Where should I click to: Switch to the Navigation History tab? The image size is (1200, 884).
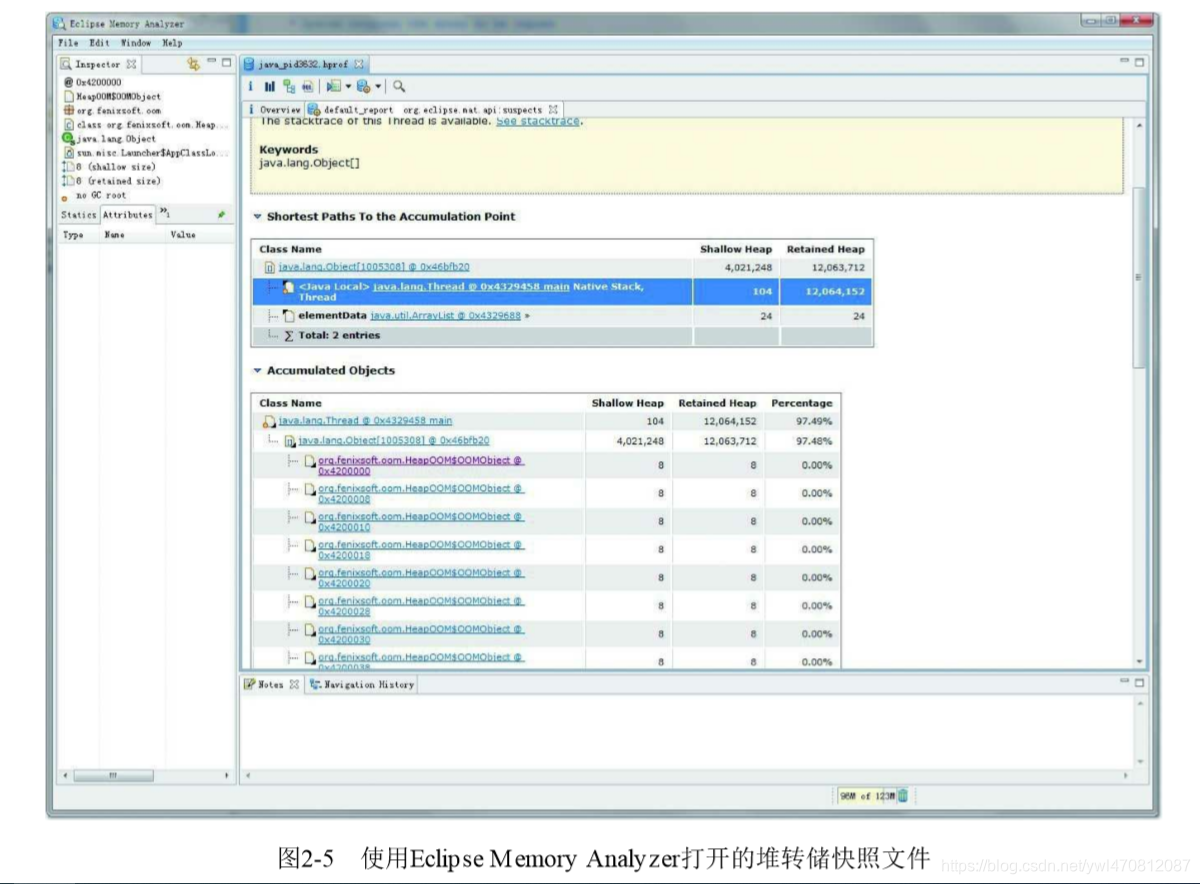pos(361,685)
